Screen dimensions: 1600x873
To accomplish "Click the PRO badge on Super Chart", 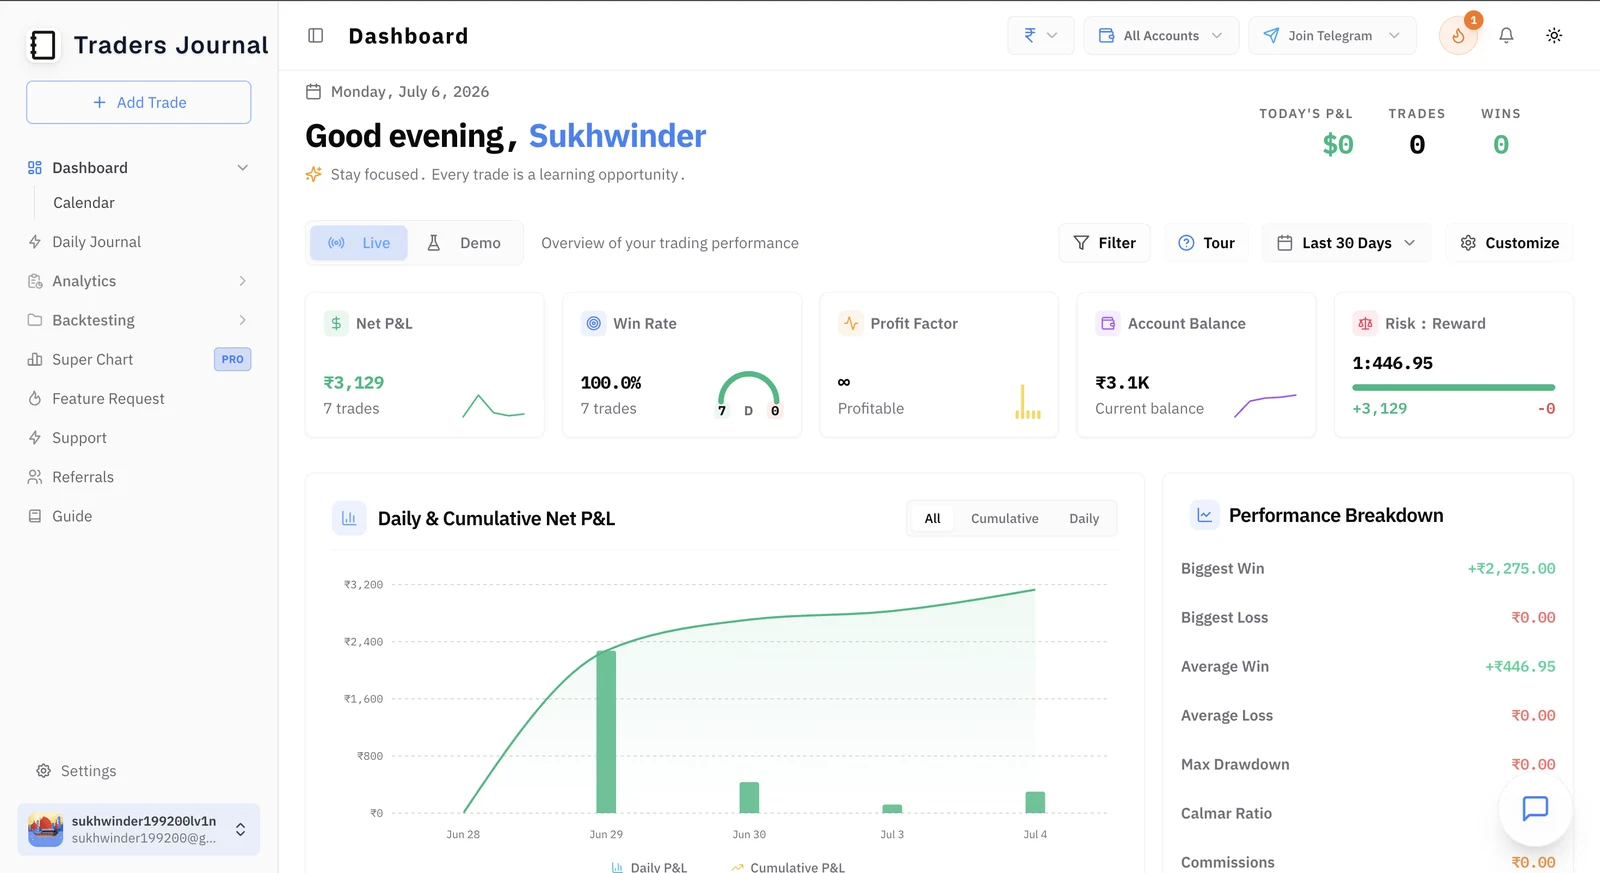I will pos(232,359).
